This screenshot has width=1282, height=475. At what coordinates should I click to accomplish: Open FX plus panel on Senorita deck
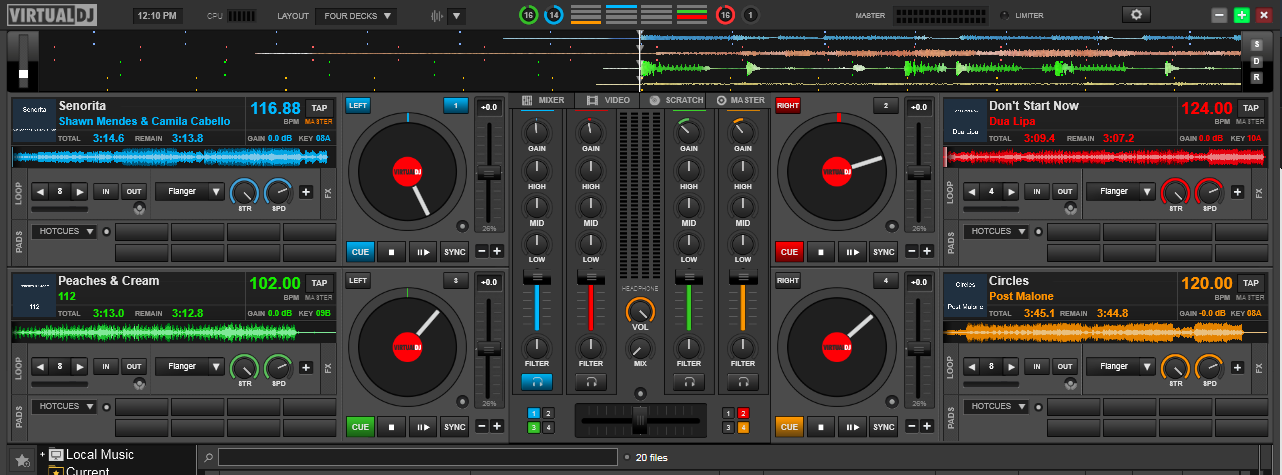point(306,192)
